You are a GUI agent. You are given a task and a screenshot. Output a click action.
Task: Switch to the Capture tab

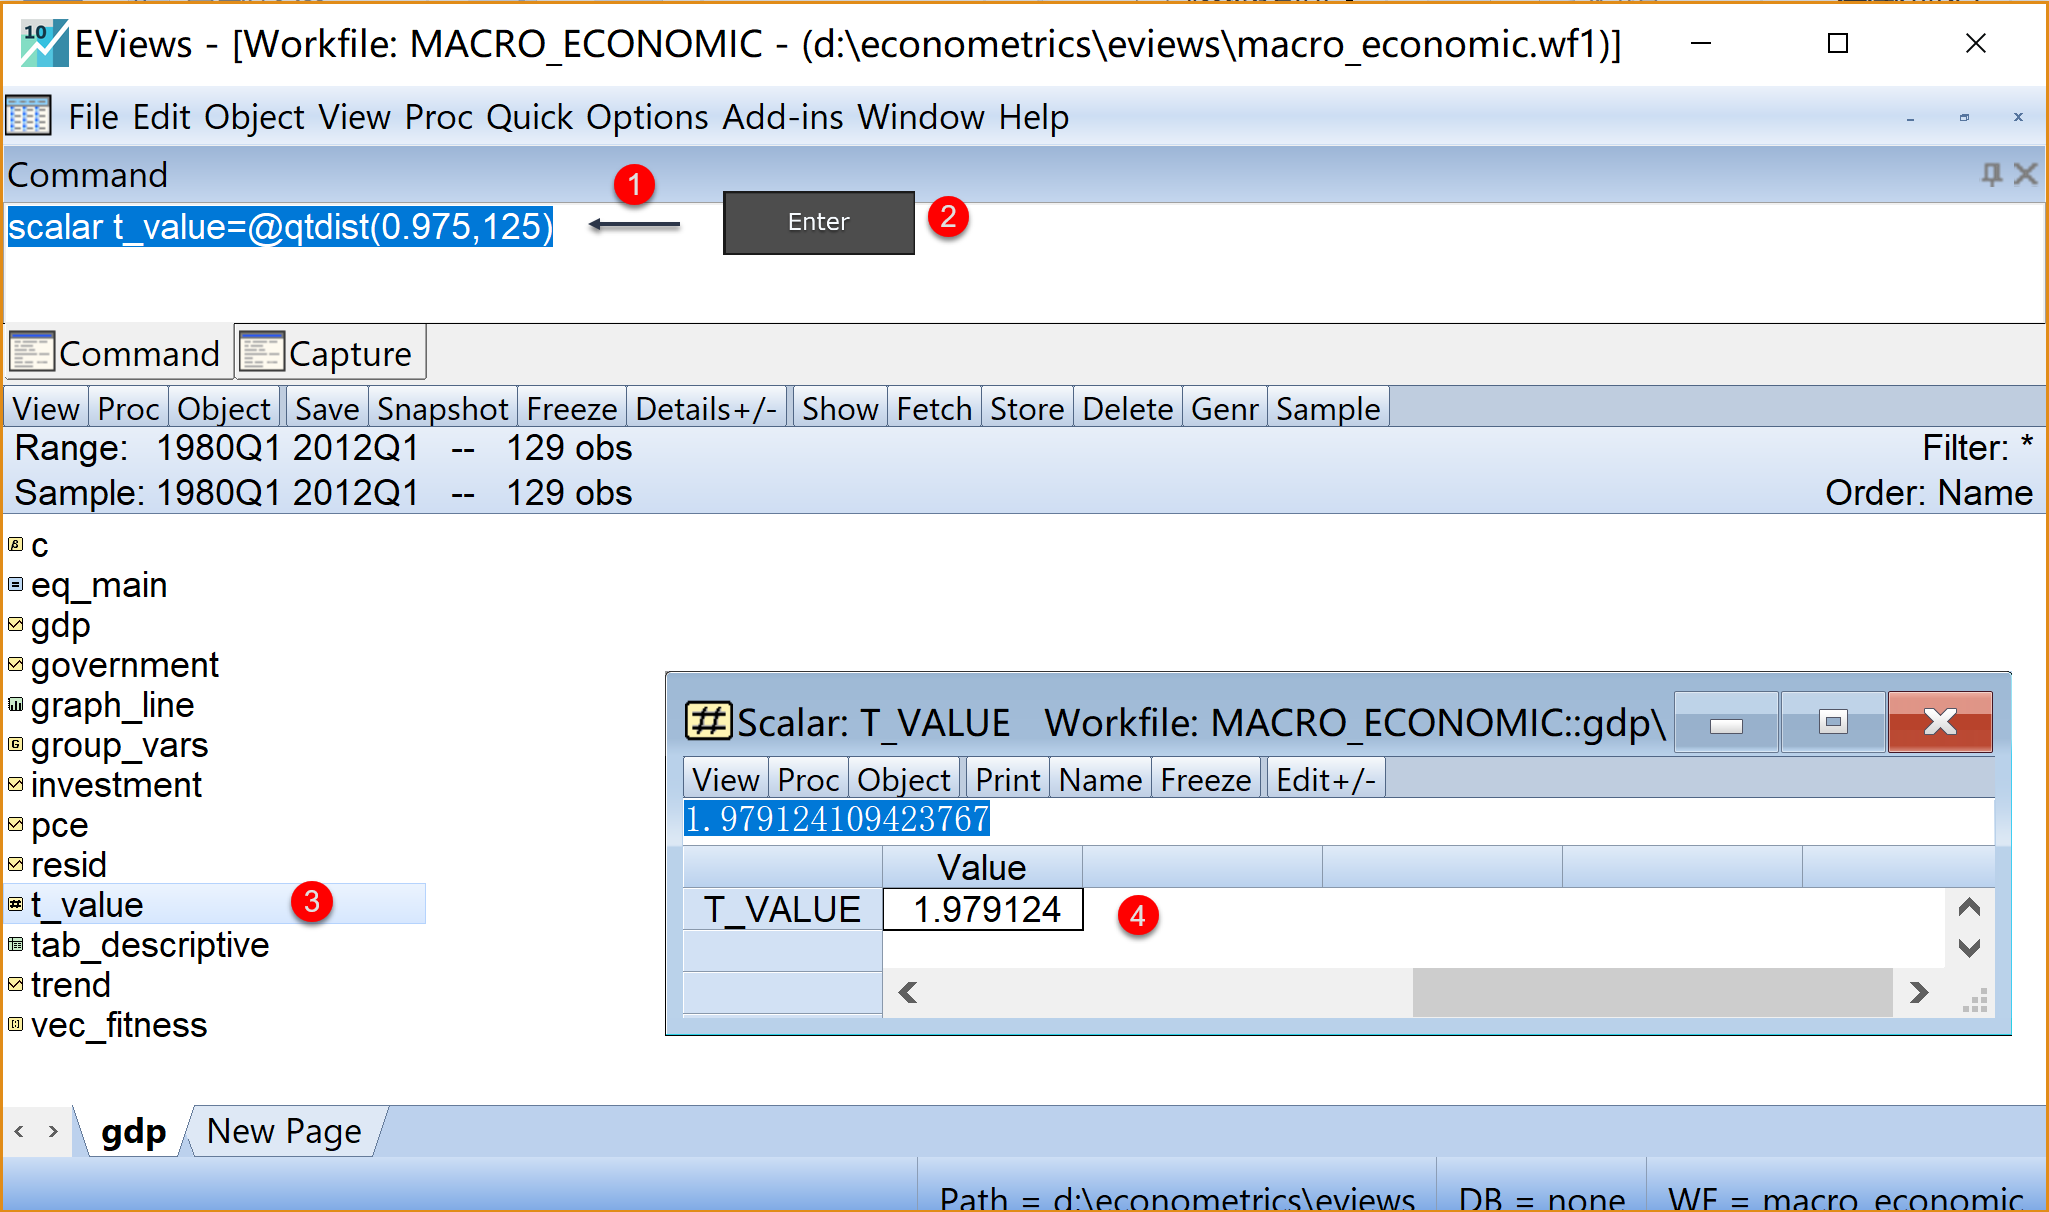(330, 354)
